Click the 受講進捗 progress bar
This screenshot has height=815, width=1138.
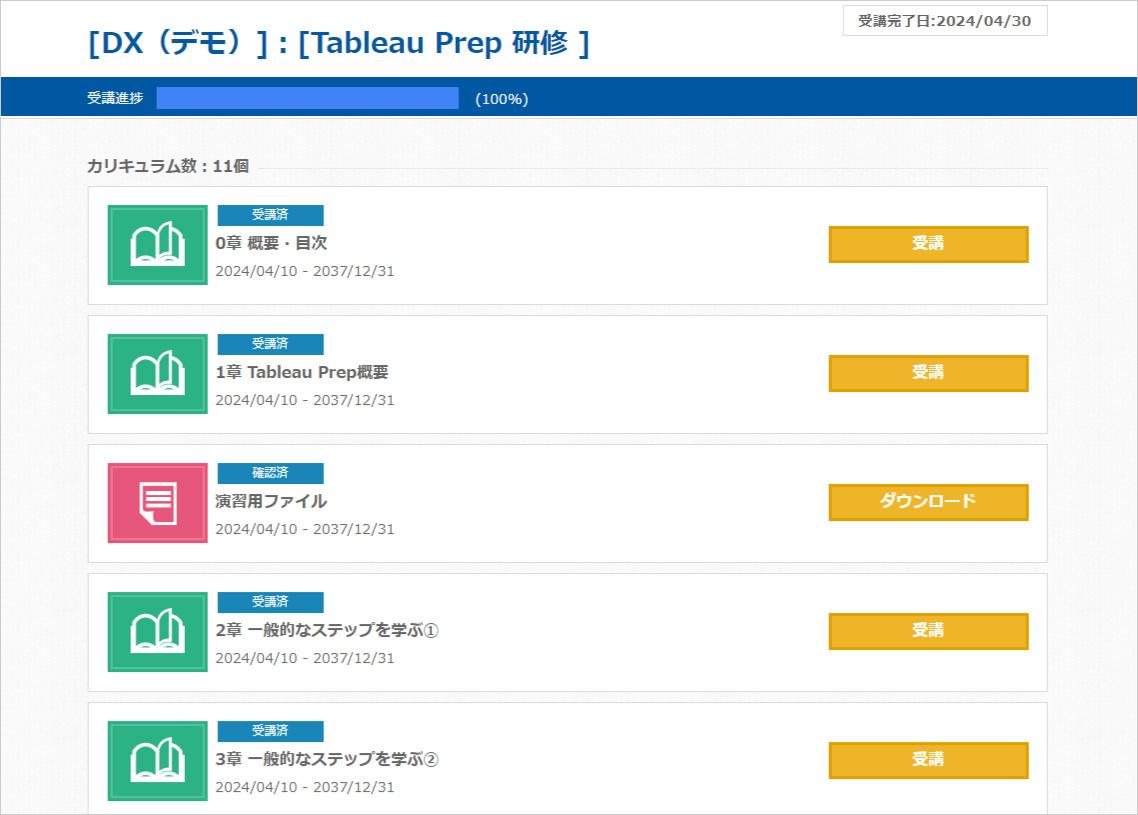click(305, 97)
